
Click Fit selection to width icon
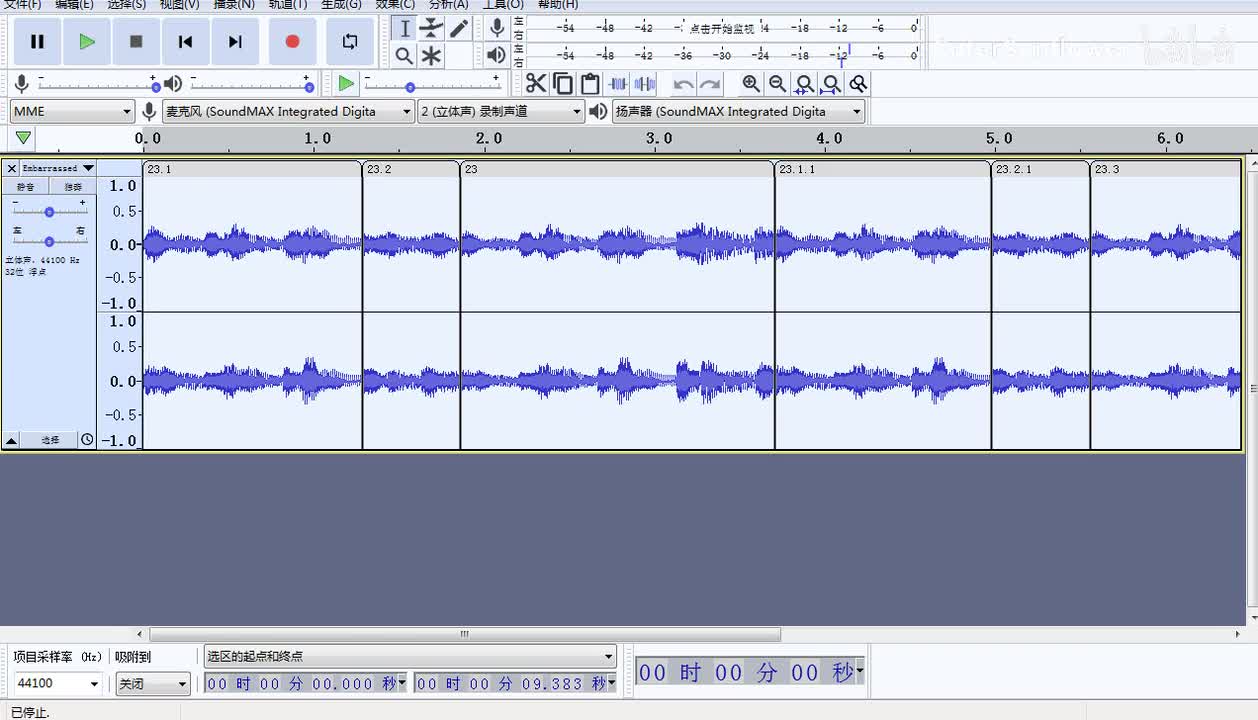804,84
